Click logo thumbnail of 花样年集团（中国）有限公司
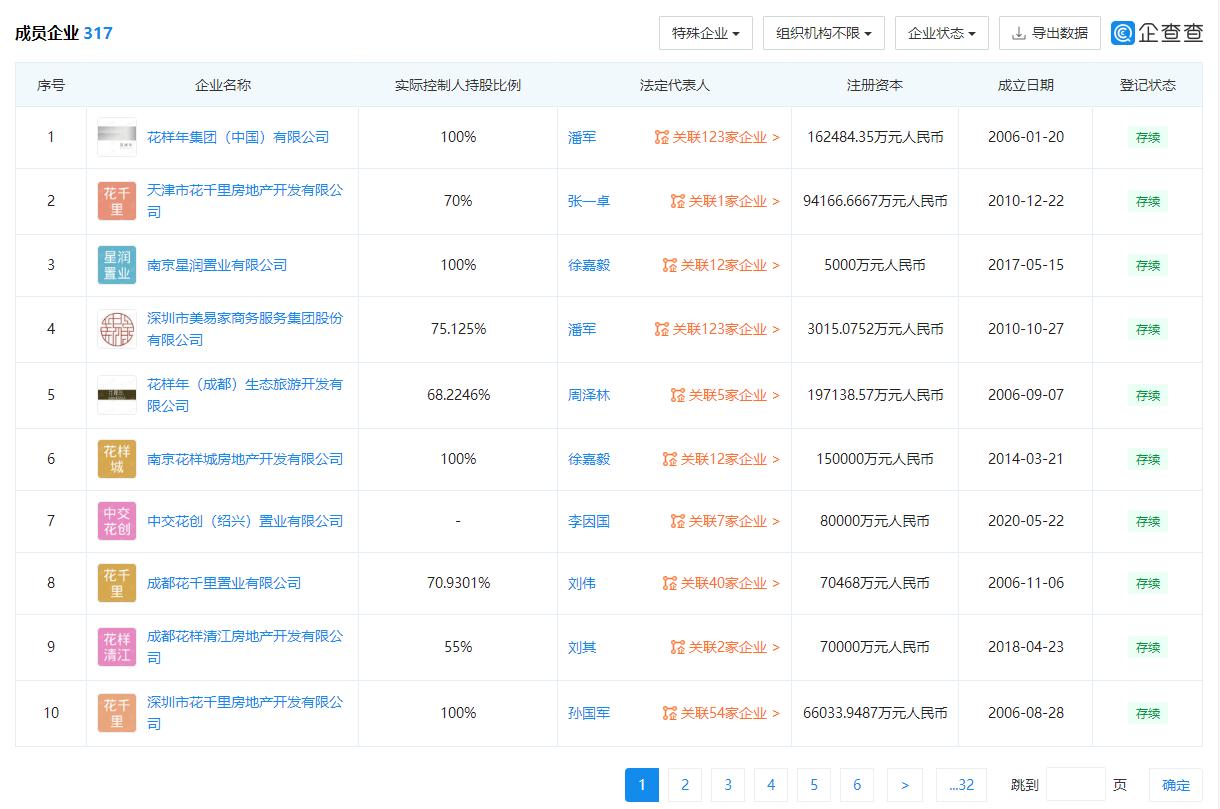 coord(117,137)
